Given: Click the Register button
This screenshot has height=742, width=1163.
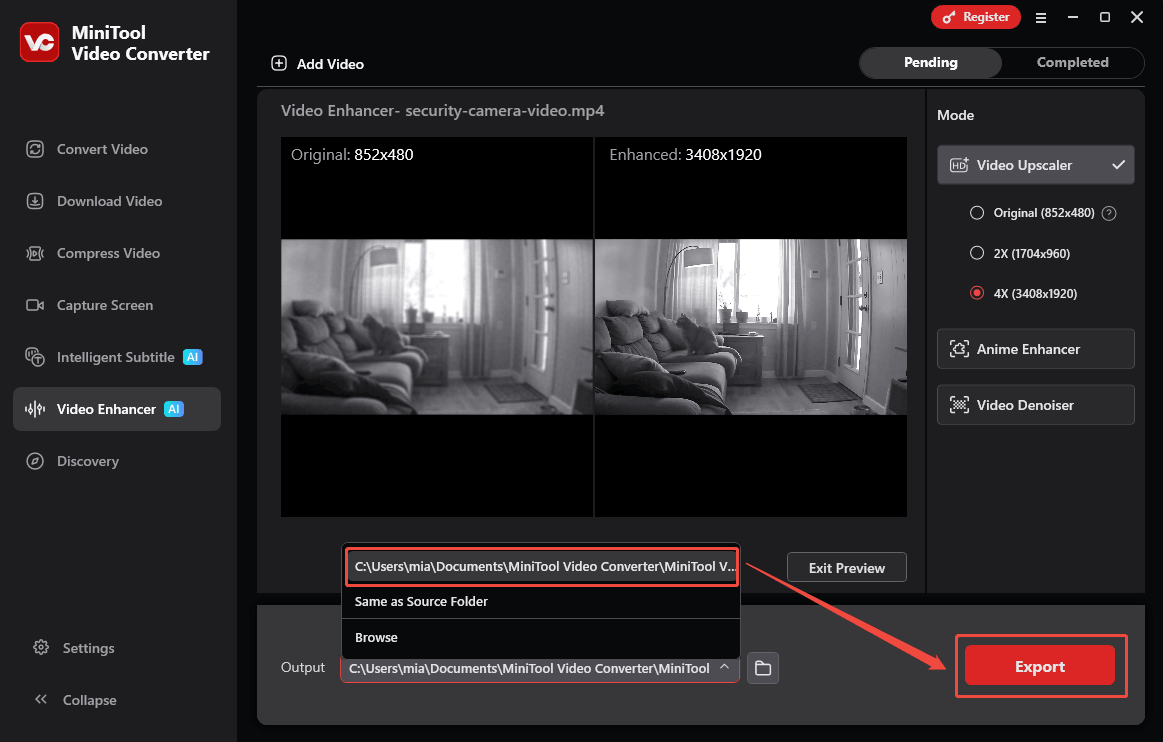Looking at the screenshot, I should pyautogui.click(x=975, y=17).
